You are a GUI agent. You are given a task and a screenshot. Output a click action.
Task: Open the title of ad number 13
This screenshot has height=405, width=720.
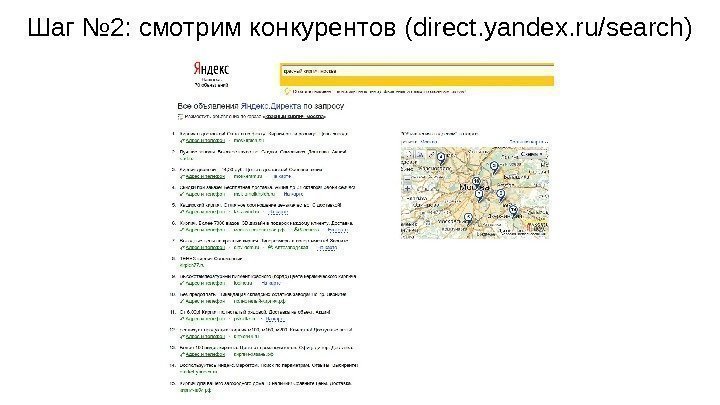click(266, 348)
